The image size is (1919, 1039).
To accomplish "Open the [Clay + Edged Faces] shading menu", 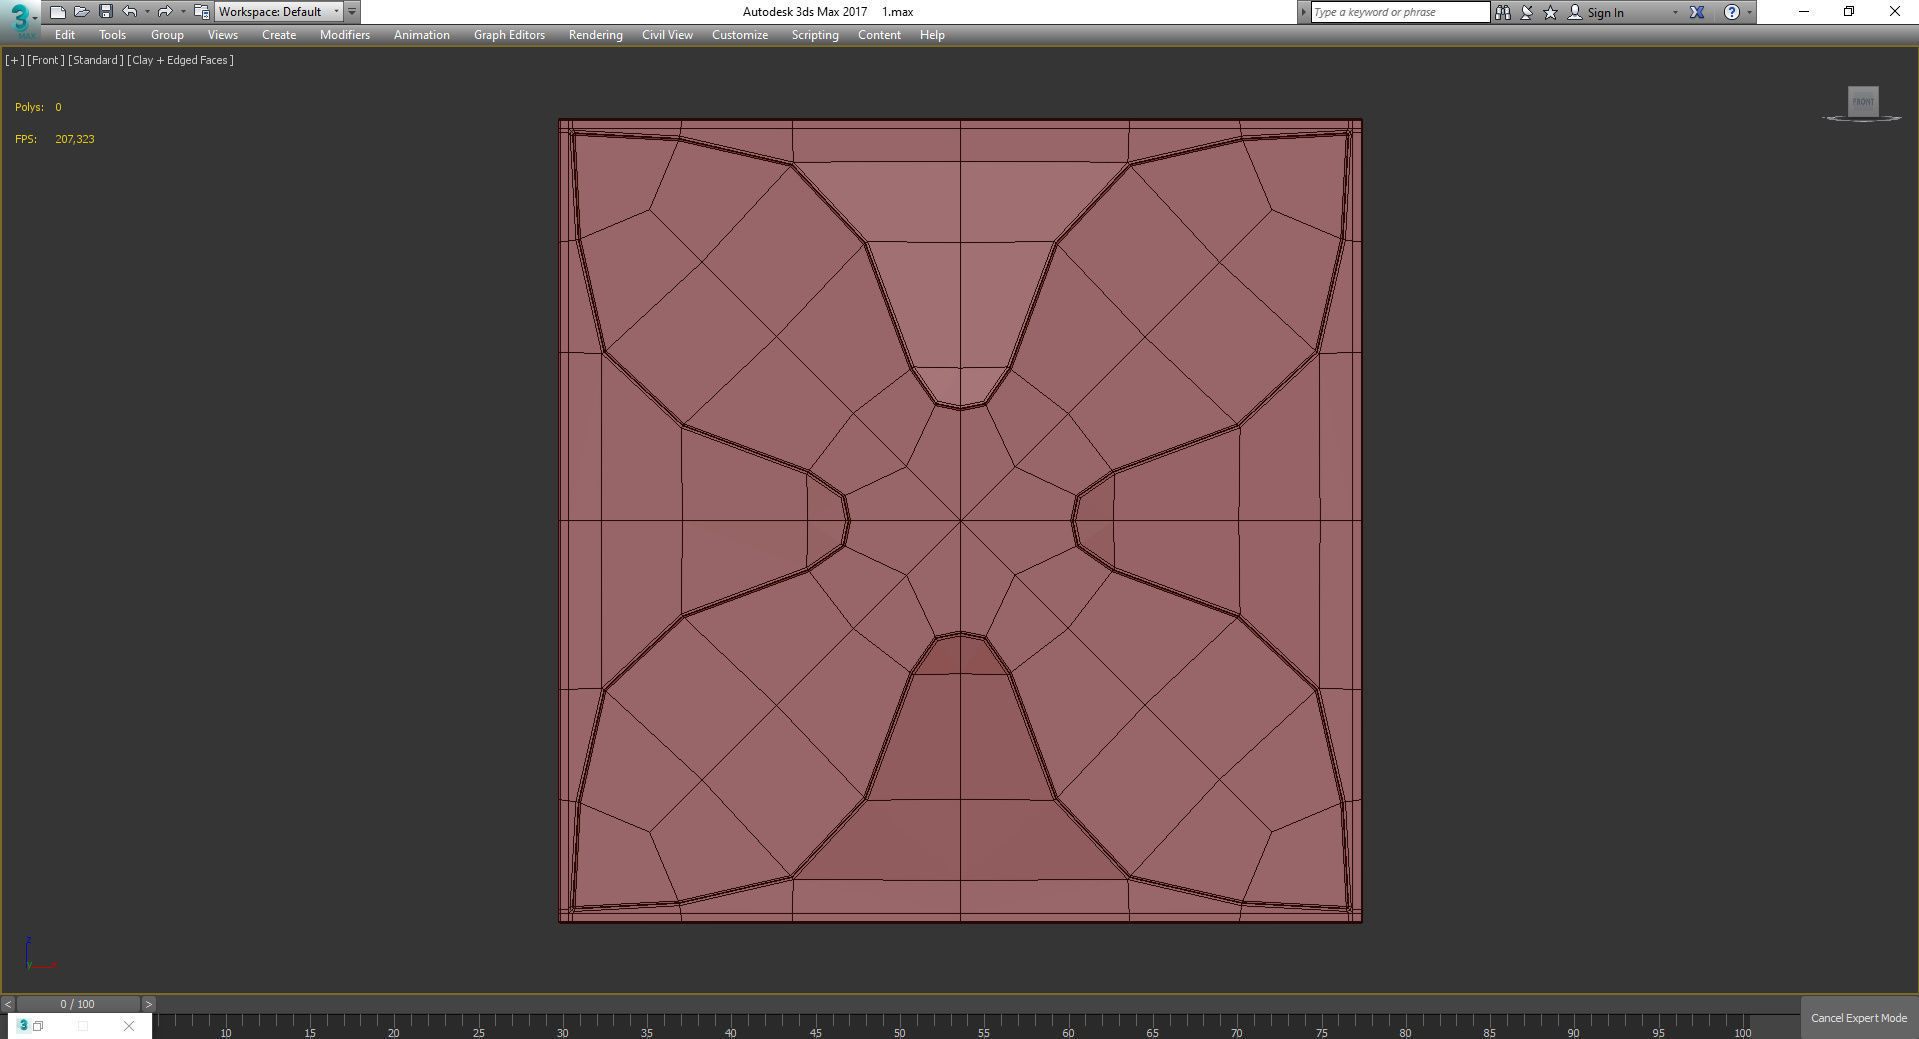I will pyautogui.click(x=181, y=60).
